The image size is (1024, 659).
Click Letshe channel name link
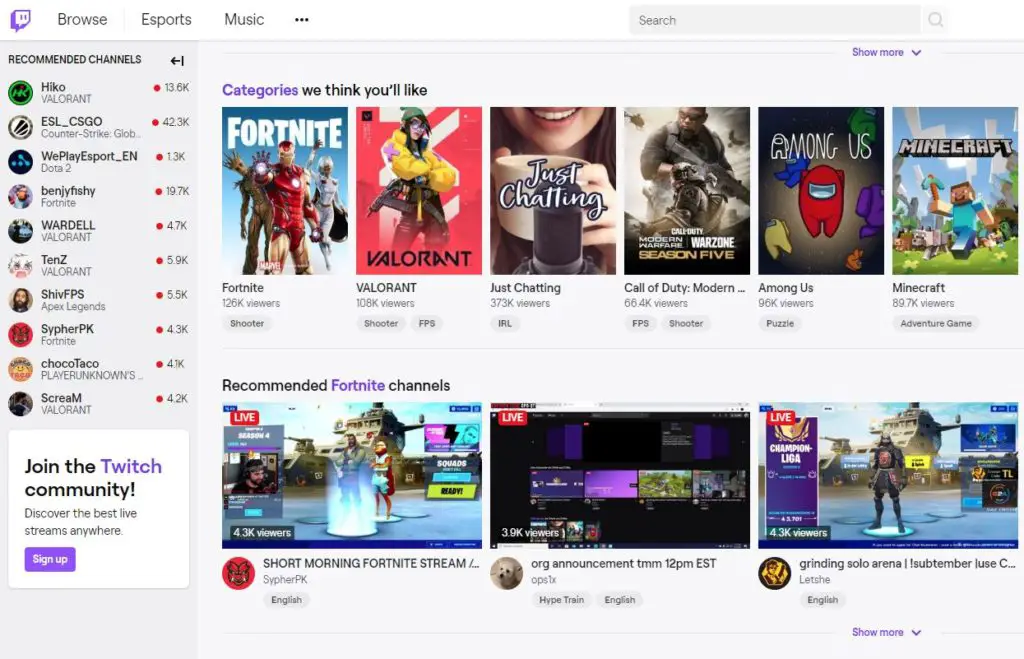(x=814, y=579)
